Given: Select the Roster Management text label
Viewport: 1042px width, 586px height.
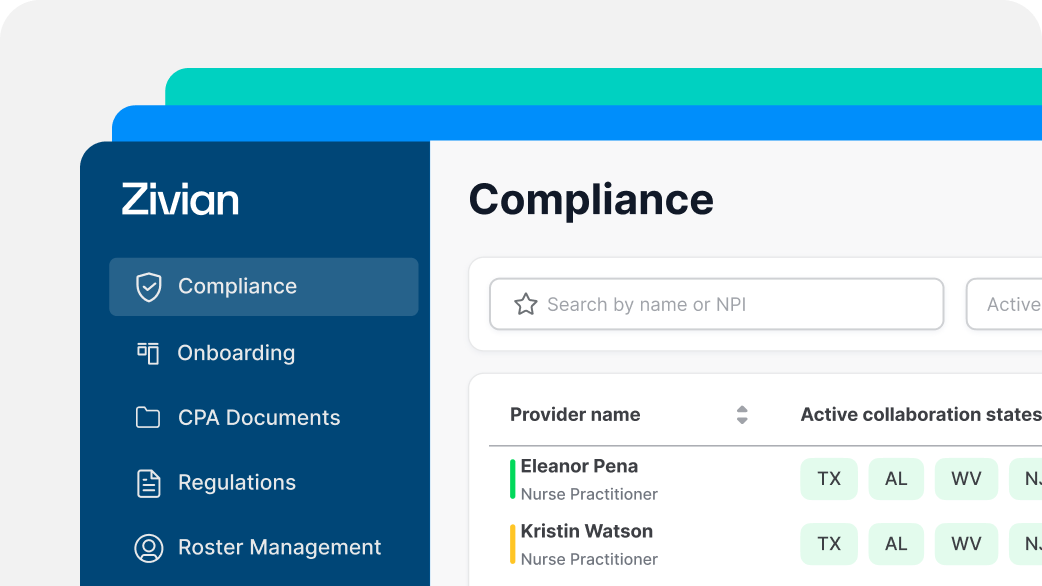Looking at the screenshot, I should [x=279, y=548].
